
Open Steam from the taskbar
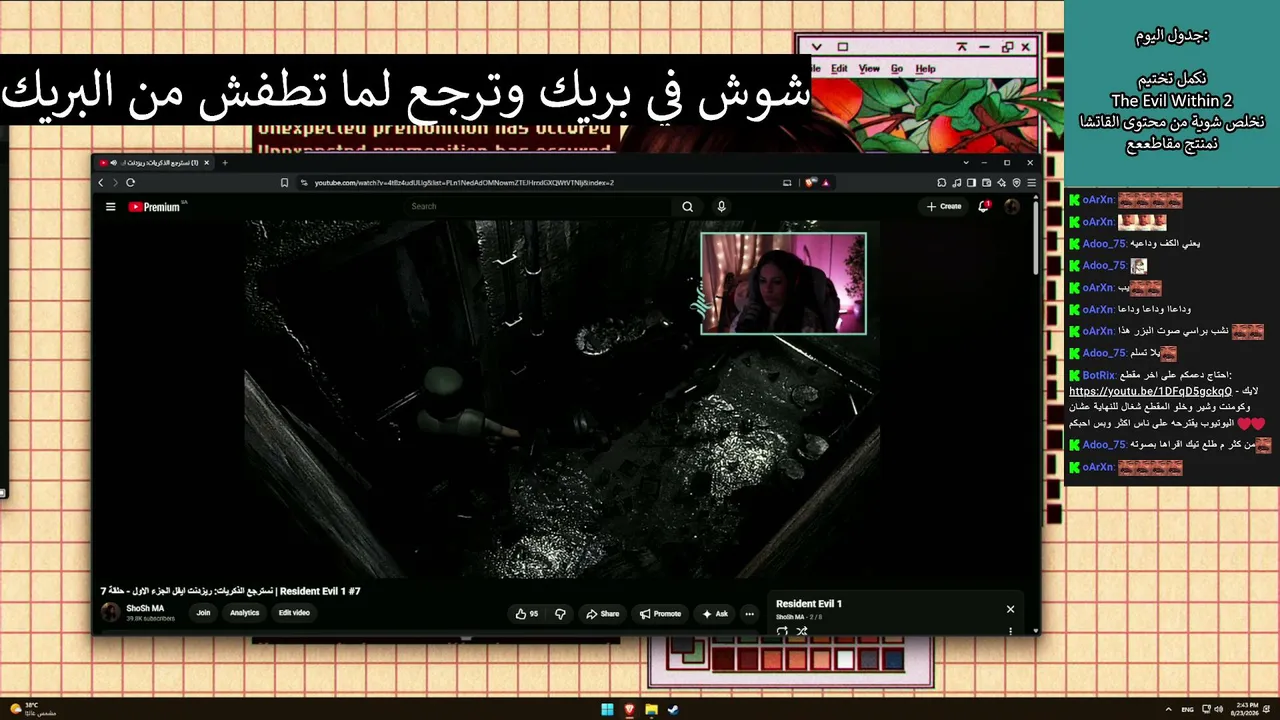pos(673,710)
